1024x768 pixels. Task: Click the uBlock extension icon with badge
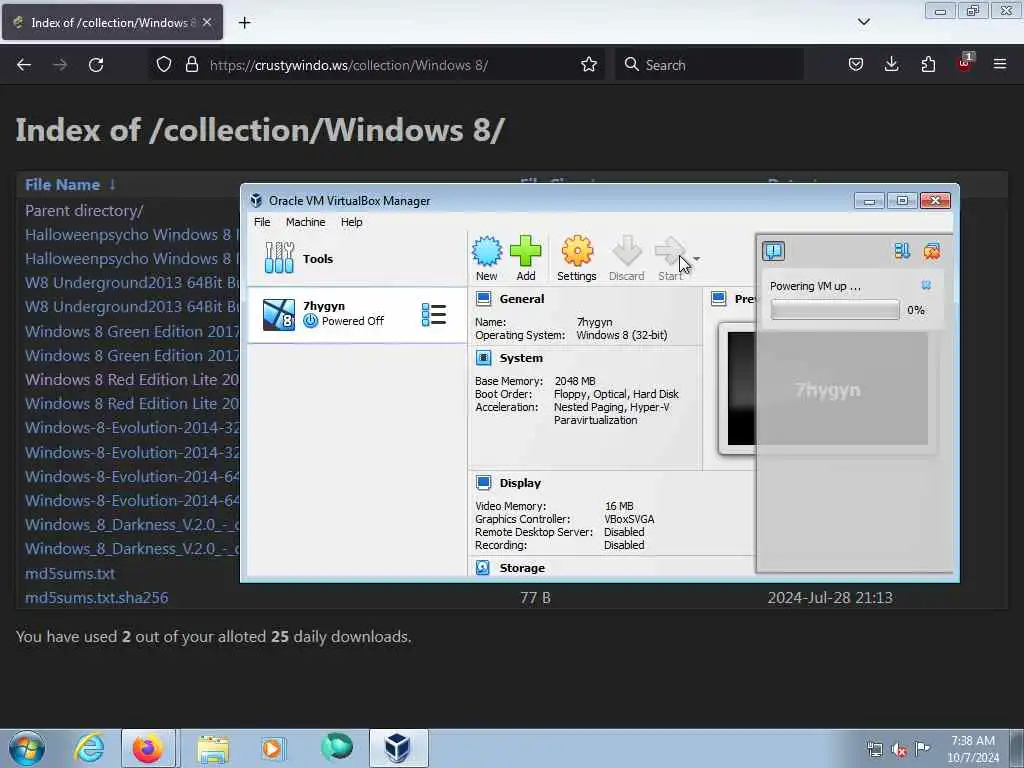pos(965,63)
